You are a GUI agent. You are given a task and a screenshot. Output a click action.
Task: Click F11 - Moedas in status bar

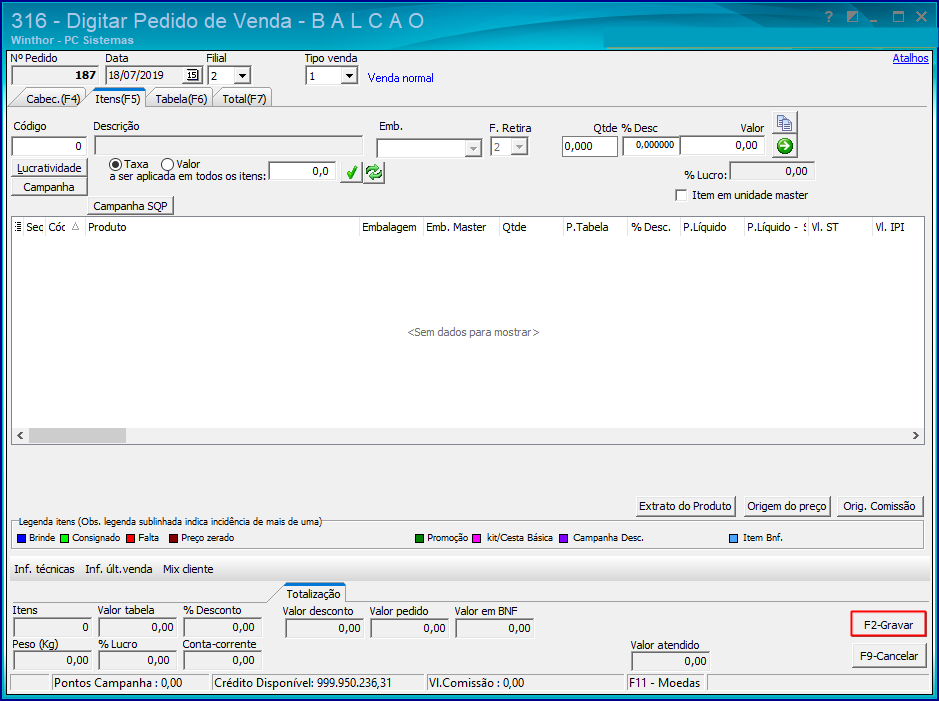tap(665, 682)
